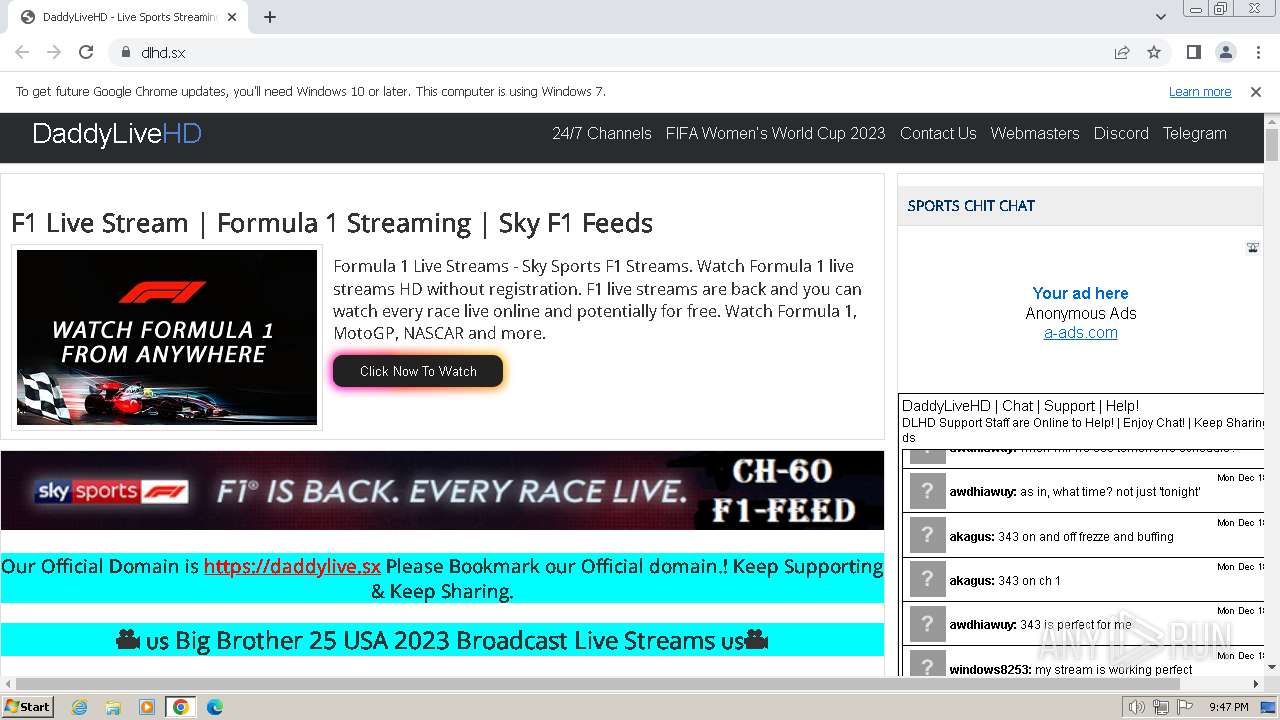Image resolution: width=1280 pixels, height=720 pixels.
Task: Close the DaddyLiveHD browser tab
Action: point(233,17)
